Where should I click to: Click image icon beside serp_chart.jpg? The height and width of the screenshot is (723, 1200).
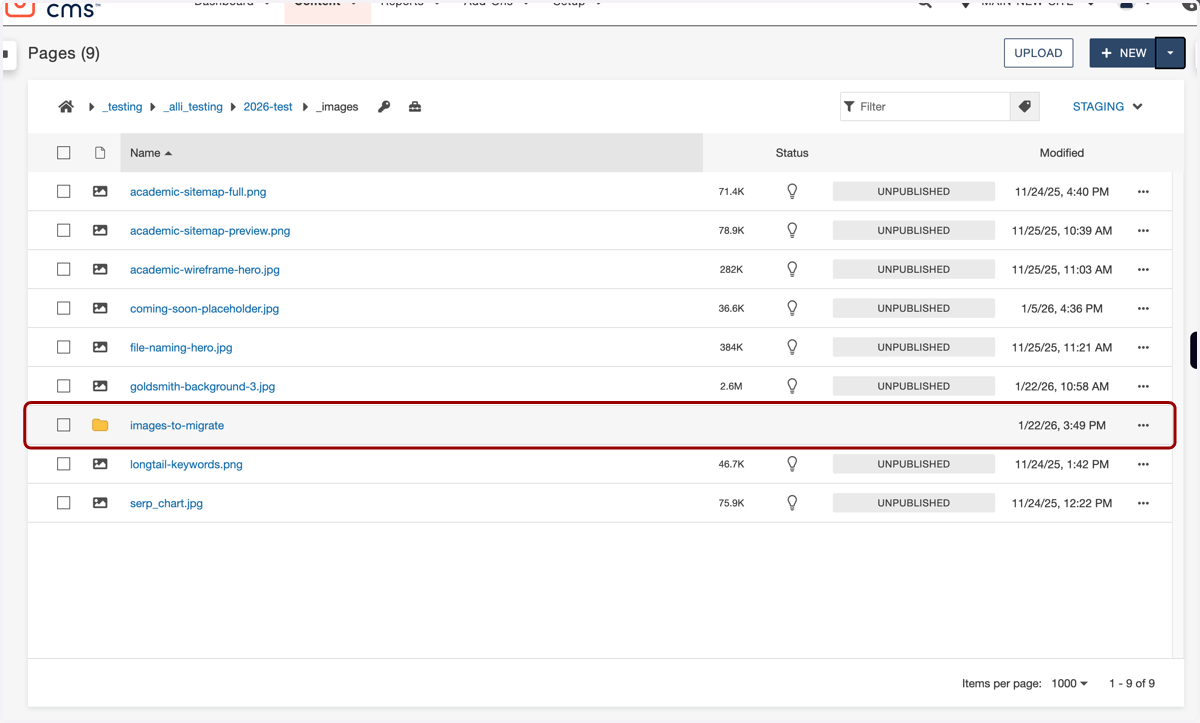pos(100,503)
